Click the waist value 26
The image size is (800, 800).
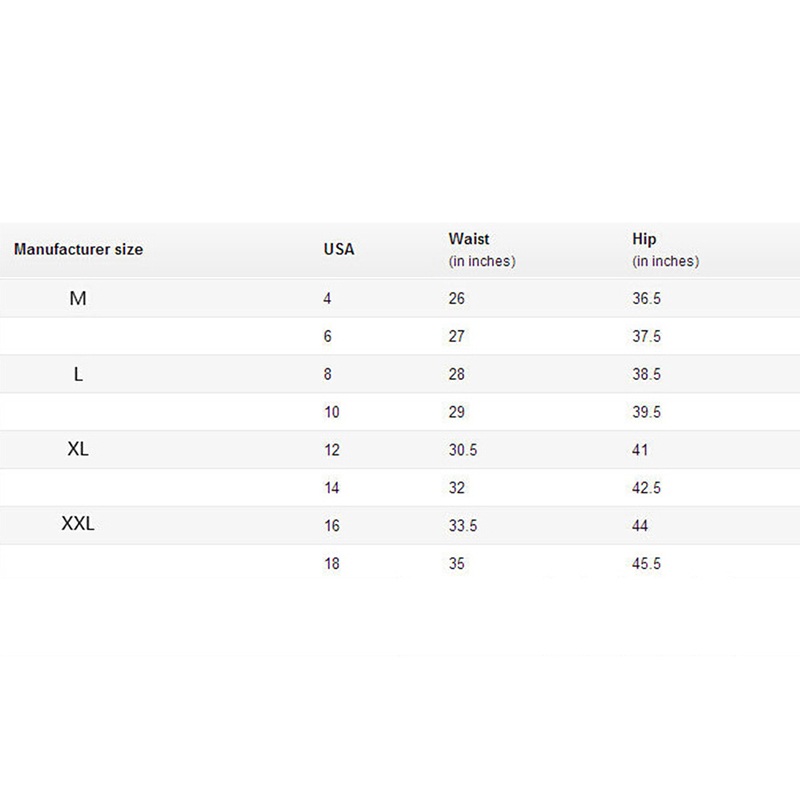pyautogui.click(x=457, y=299)
